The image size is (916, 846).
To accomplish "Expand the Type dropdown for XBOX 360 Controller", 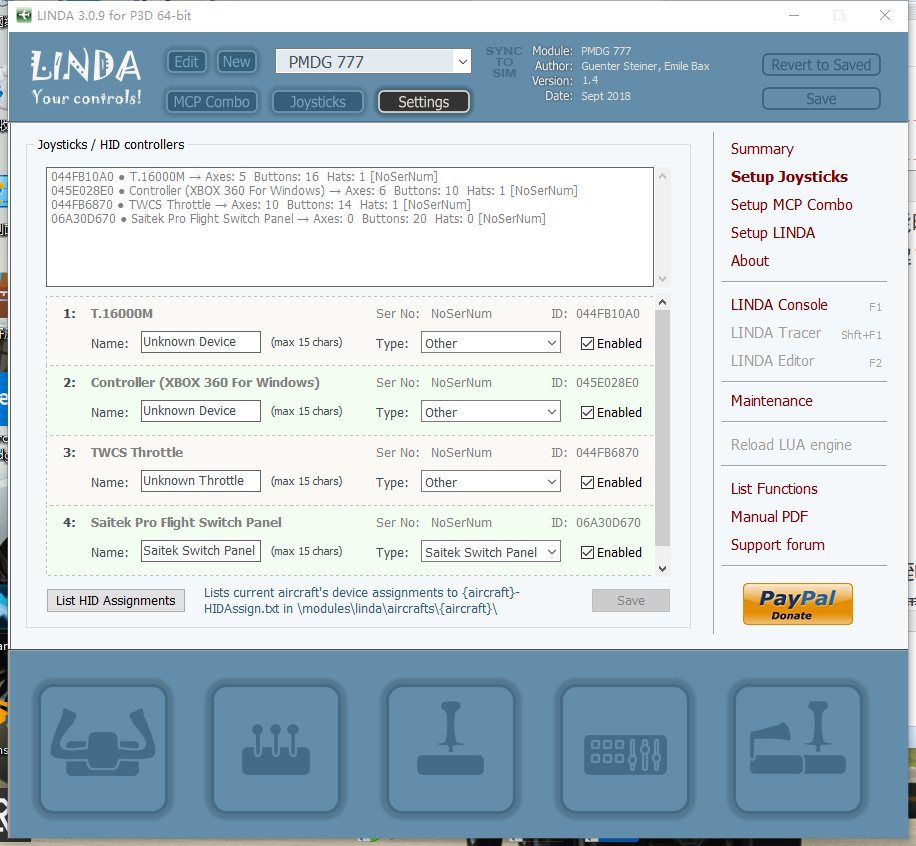I will pos(489,412).
